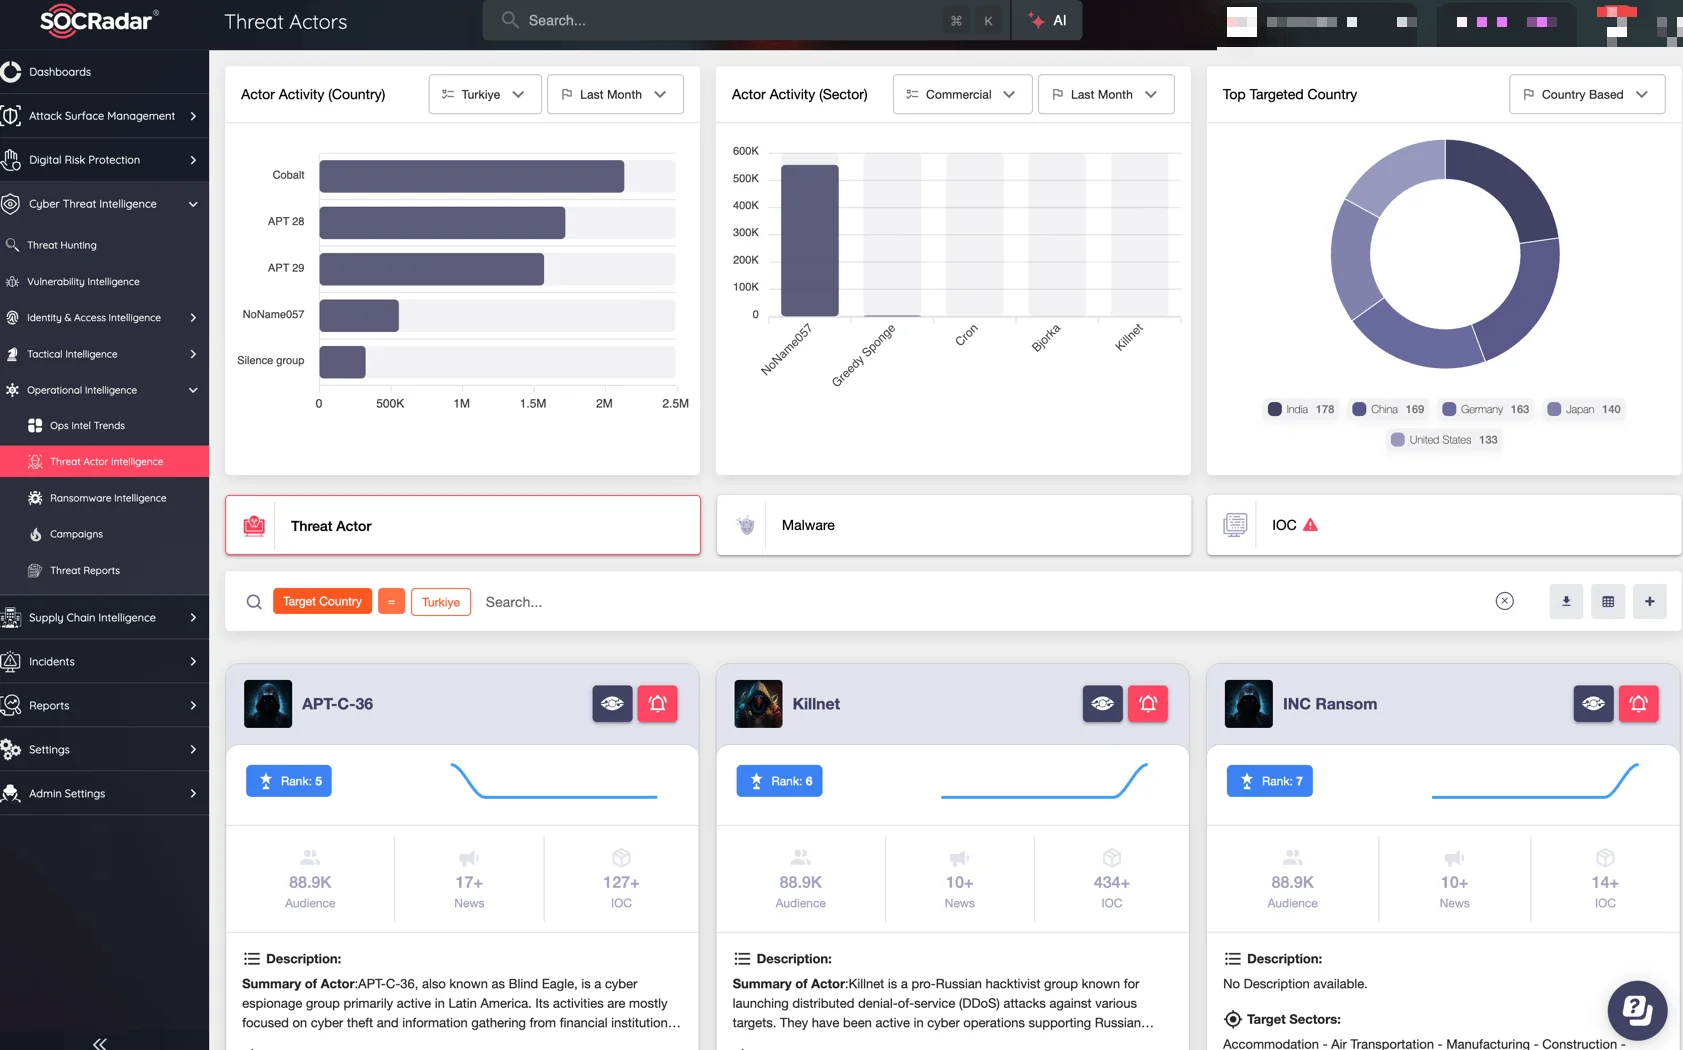Open the help chat bubble
Screen dimensions: 1683x1050
point(1637,1010)
